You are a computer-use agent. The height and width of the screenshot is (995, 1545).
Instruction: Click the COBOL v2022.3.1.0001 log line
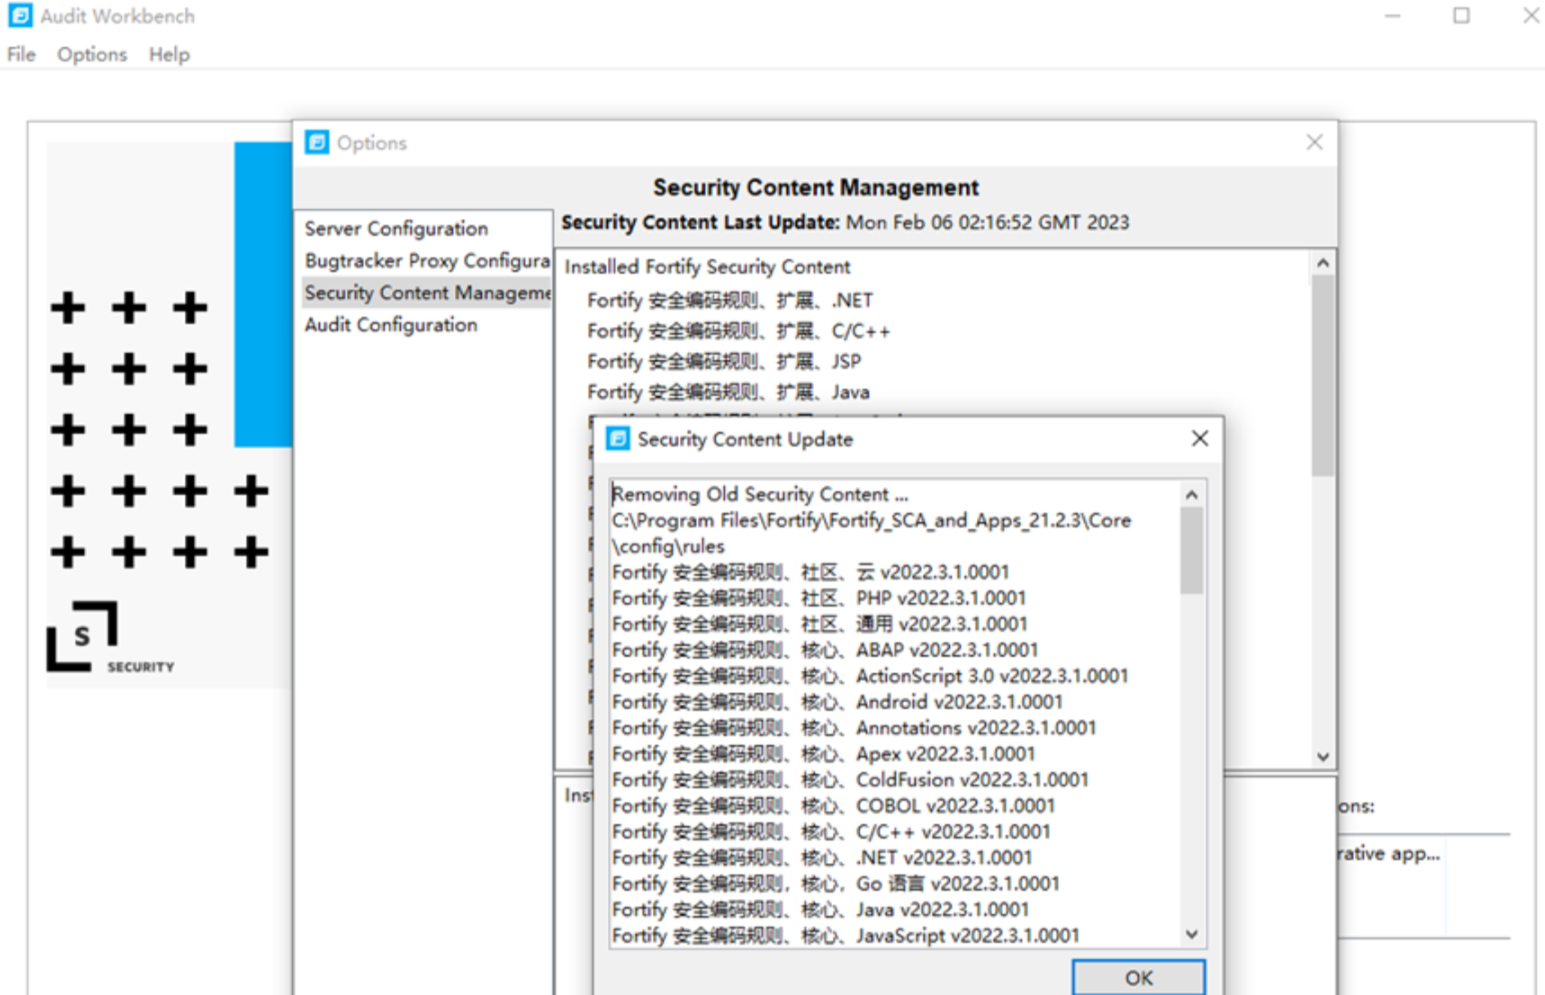[833, 806]
